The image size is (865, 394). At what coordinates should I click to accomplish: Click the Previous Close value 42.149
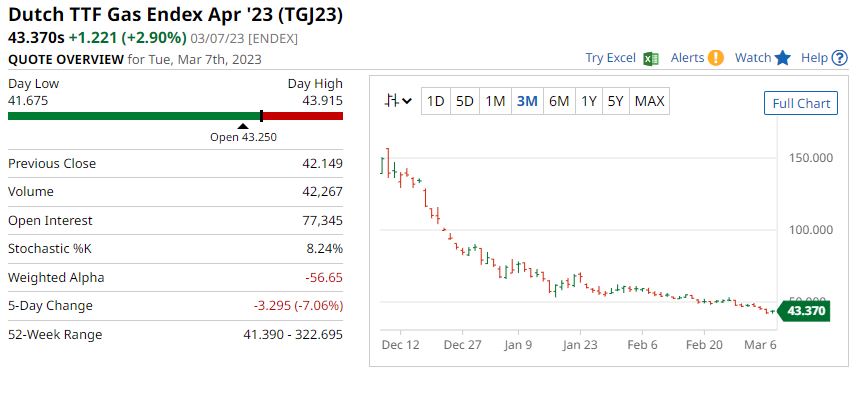click(x=322, y=164)
